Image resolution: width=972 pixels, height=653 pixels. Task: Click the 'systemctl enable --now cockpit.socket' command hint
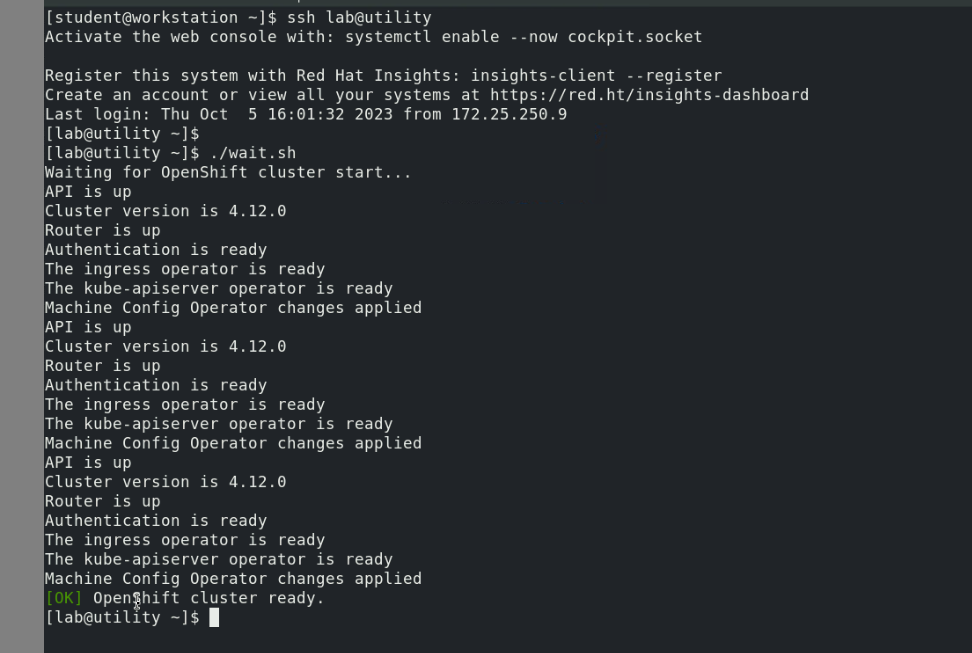point(523,37)
